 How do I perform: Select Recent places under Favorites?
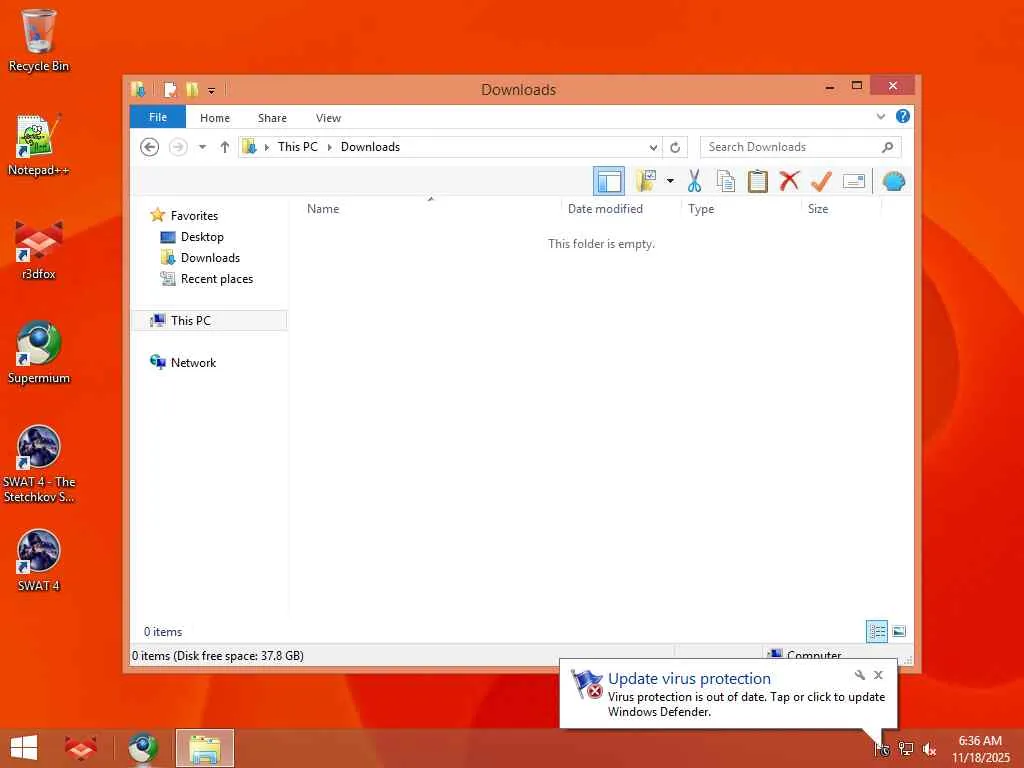(x=217, y=279)
